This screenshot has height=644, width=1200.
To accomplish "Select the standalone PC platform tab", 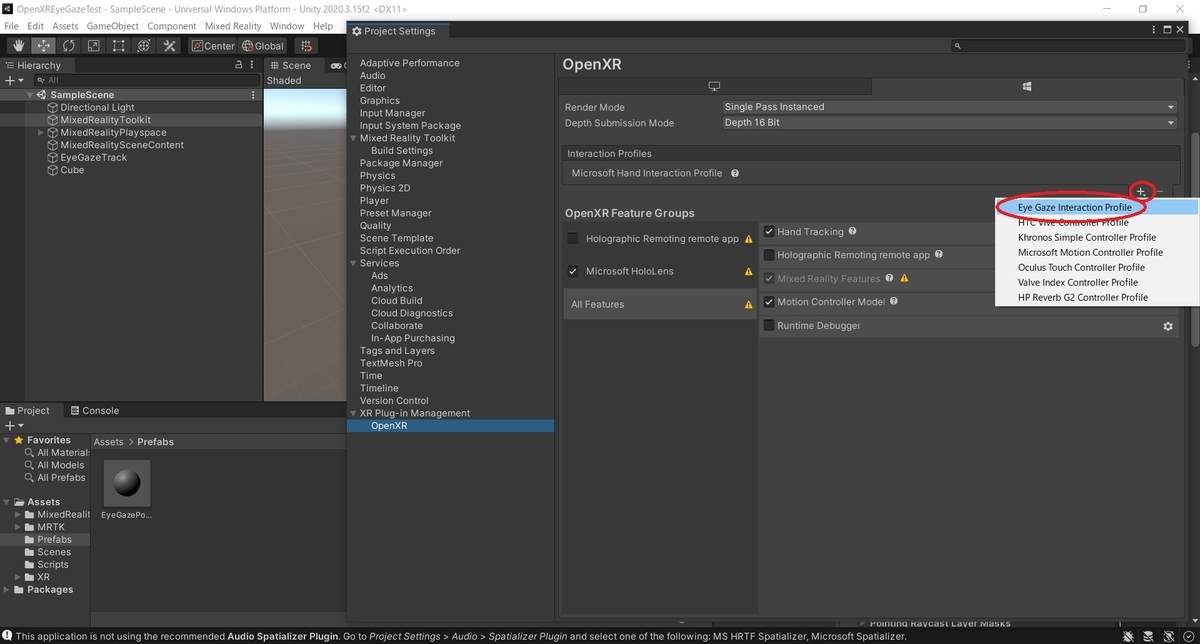I will (714, 87).
